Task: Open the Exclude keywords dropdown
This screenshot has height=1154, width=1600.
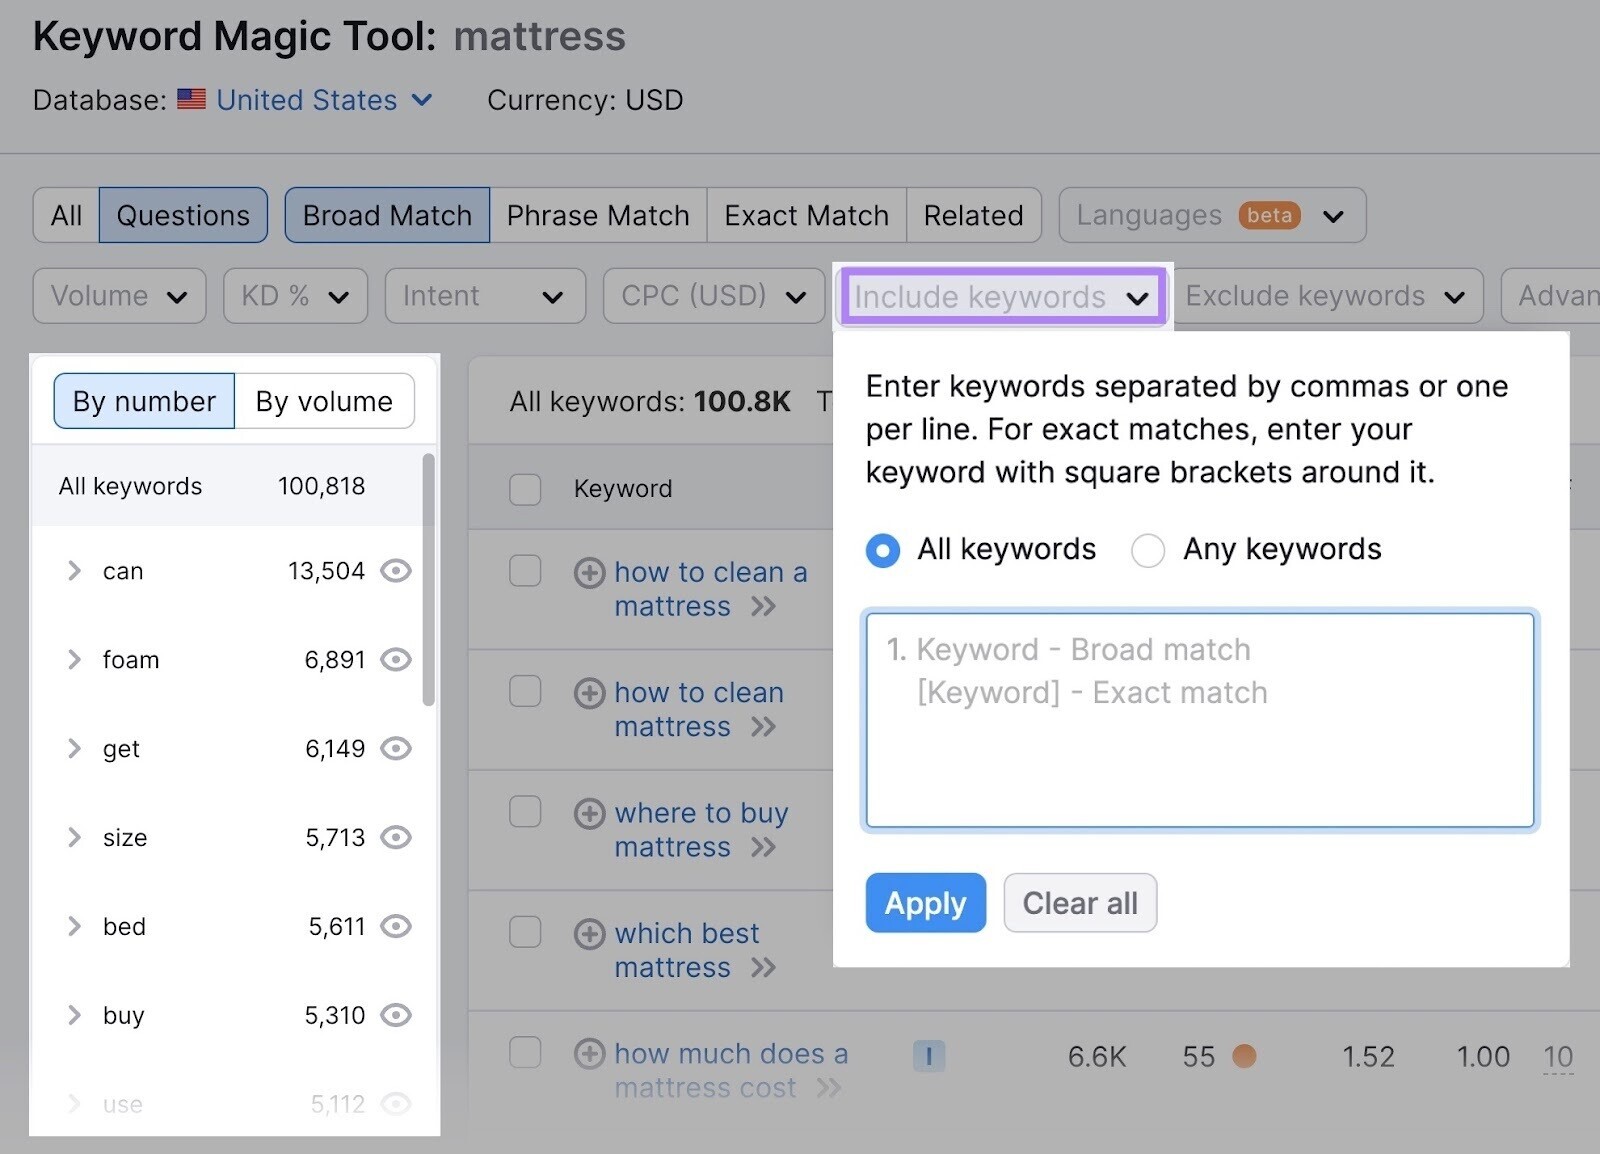Action: point(1327,296)
